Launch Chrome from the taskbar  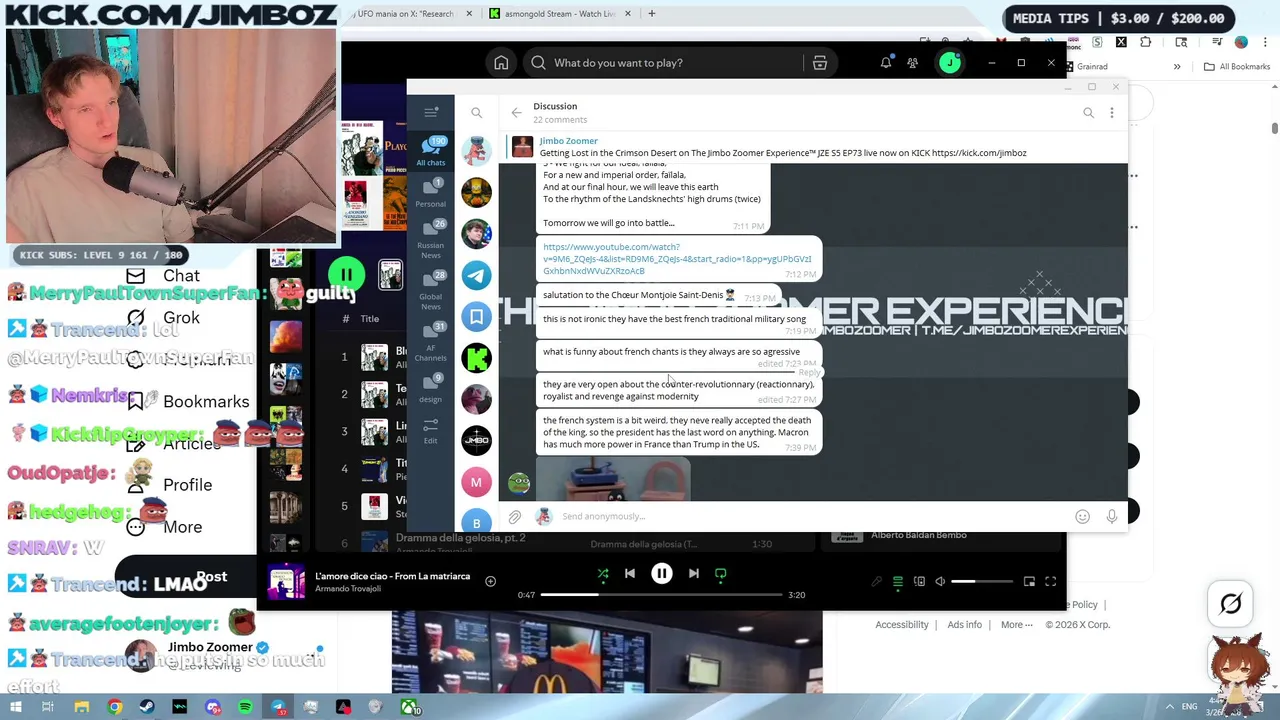[115, 708]
